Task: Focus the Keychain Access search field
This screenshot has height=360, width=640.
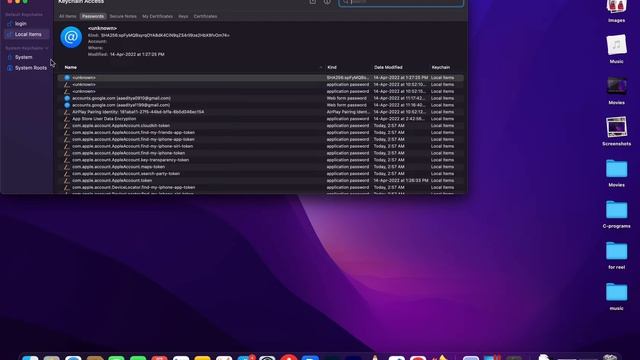Action: pos(401,2)
